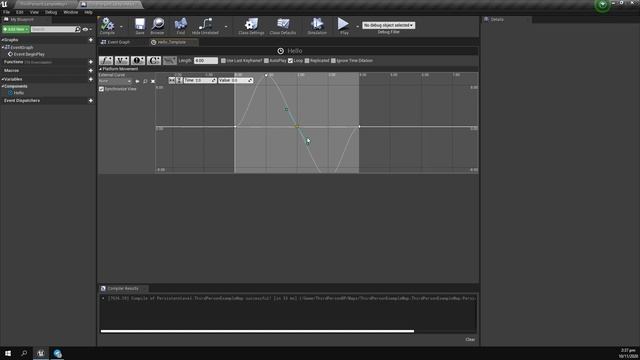Start Simulation from the toolbar

click(x=317, y=25)
